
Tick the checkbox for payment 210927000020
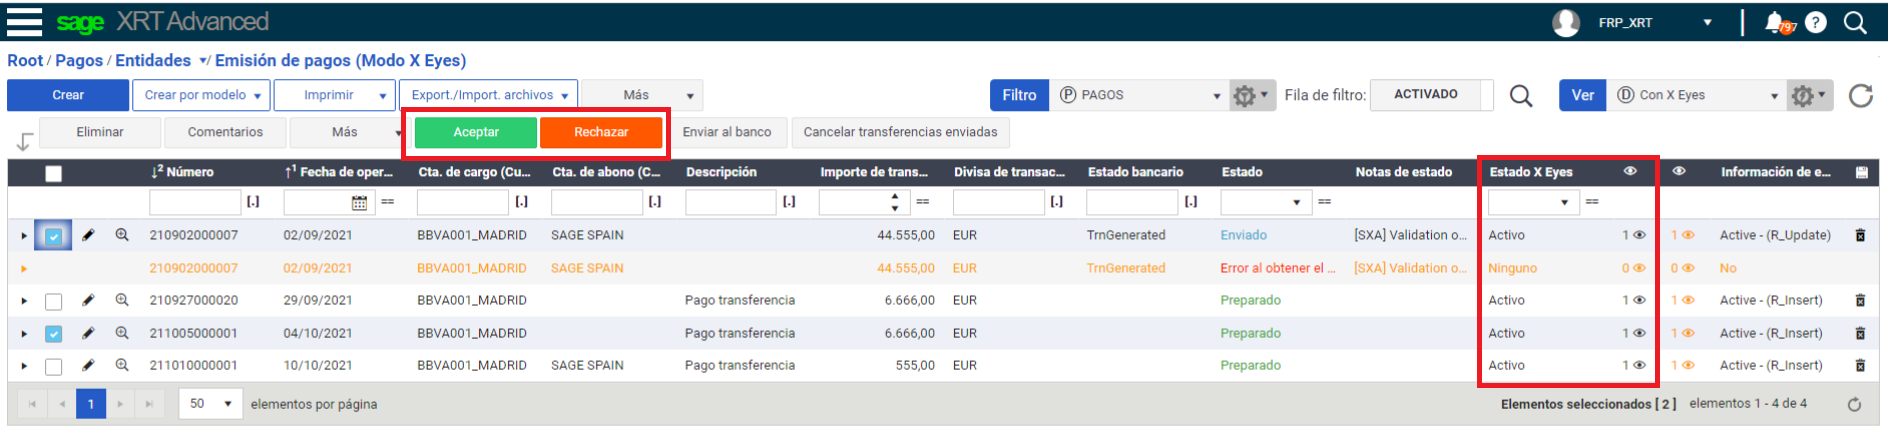54,301
